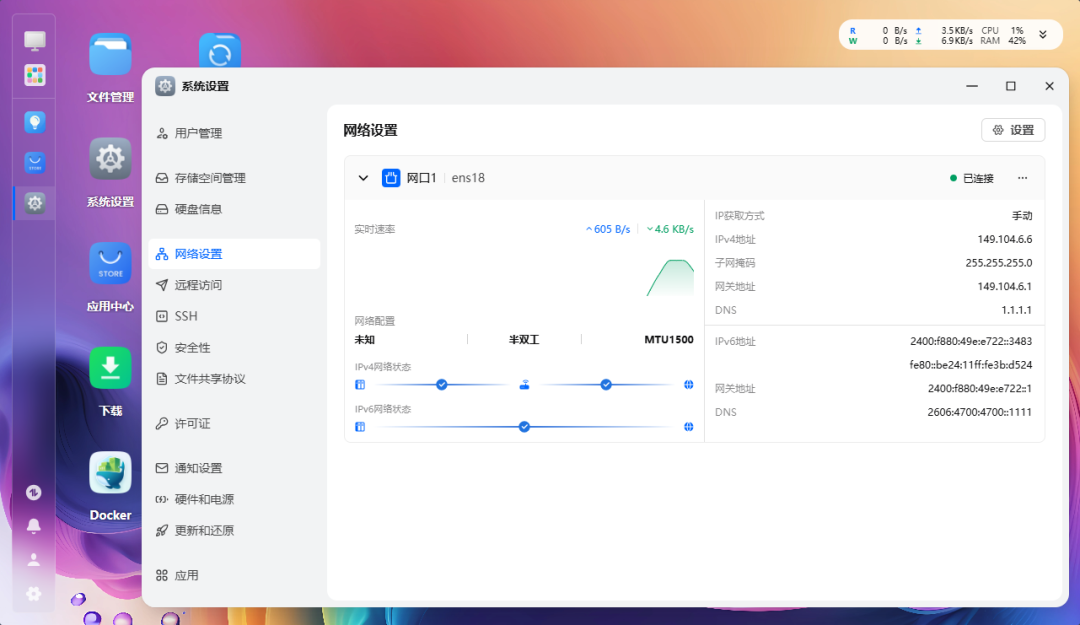Click the gateway value 149.104.6.1
Viewport: 1080px width, 625px height.
click(x=1004, y=286)
